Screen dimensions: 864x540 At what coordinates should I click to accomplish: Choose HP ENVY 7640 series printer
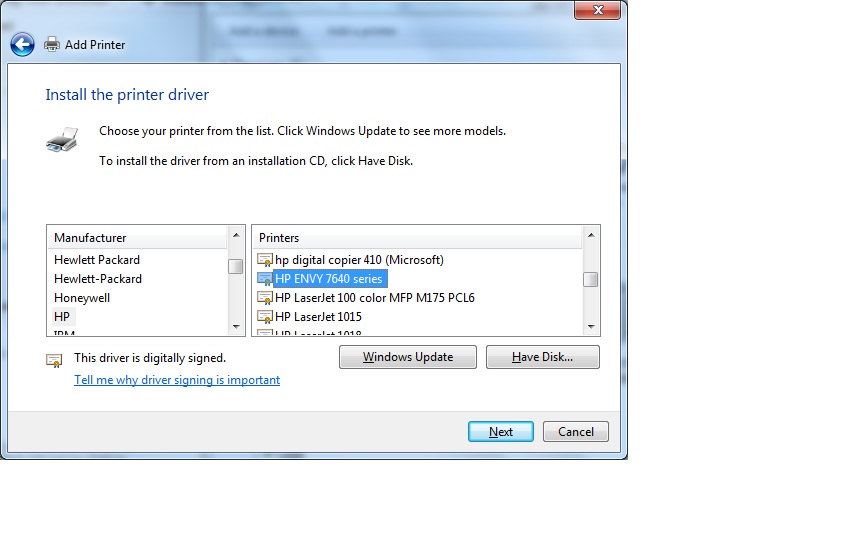coord(328,279)
